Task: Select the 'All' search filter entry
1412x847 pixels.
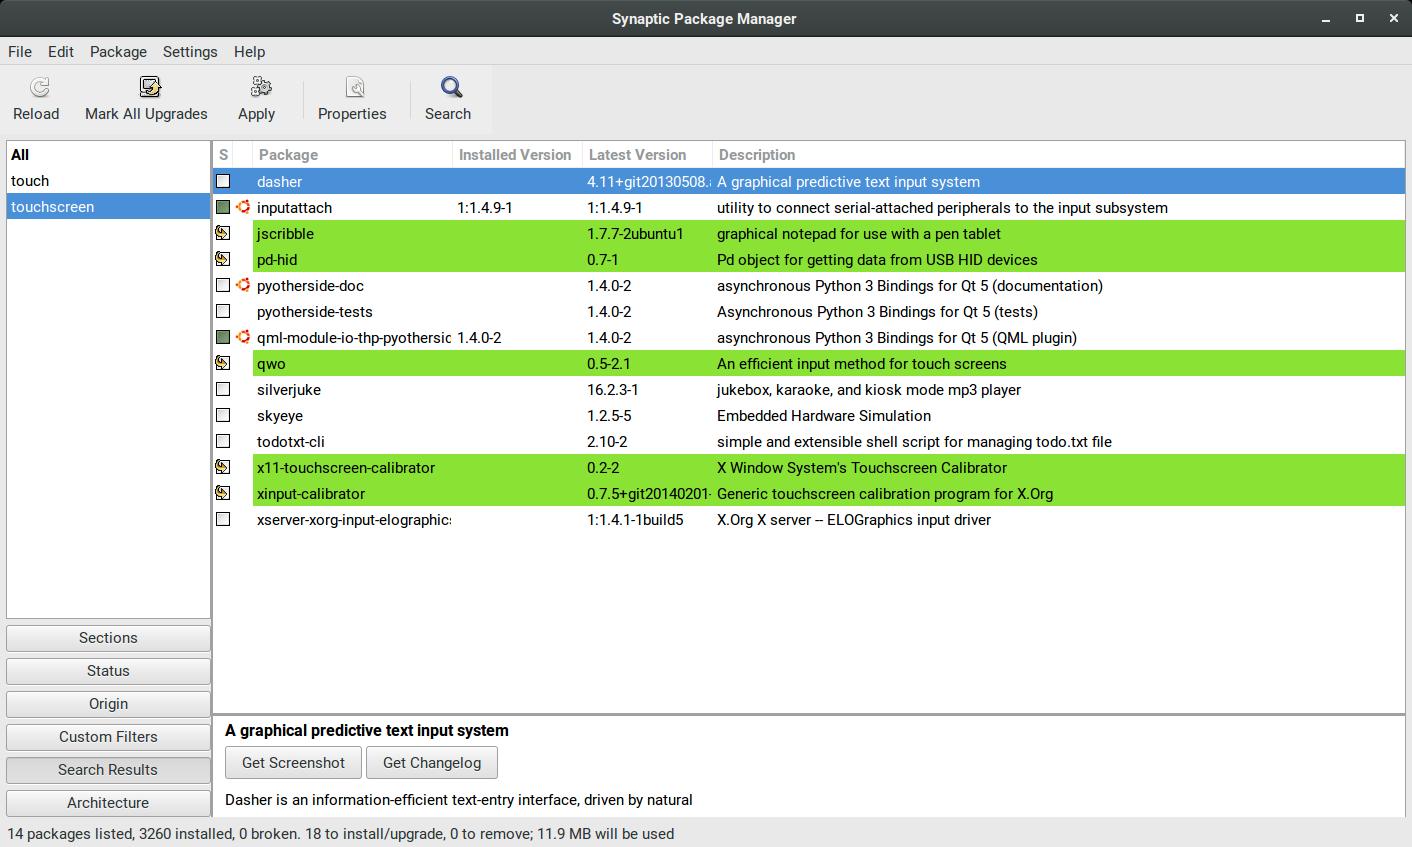Action: [108, 155]
